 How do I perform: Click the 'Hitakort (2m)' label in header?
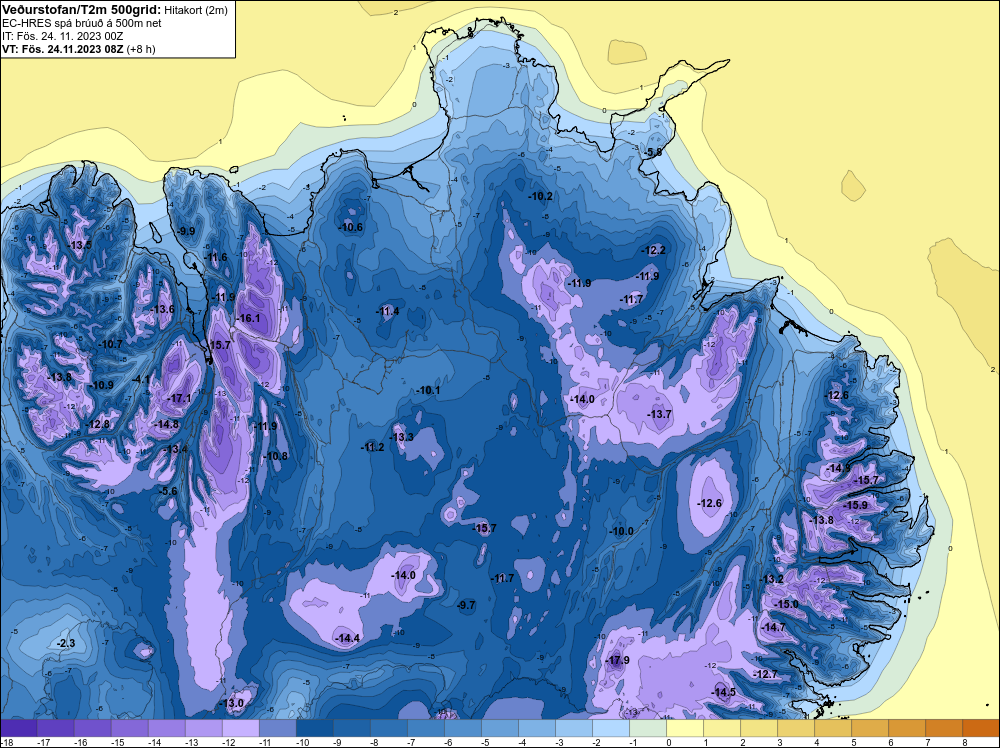point(195,10)
